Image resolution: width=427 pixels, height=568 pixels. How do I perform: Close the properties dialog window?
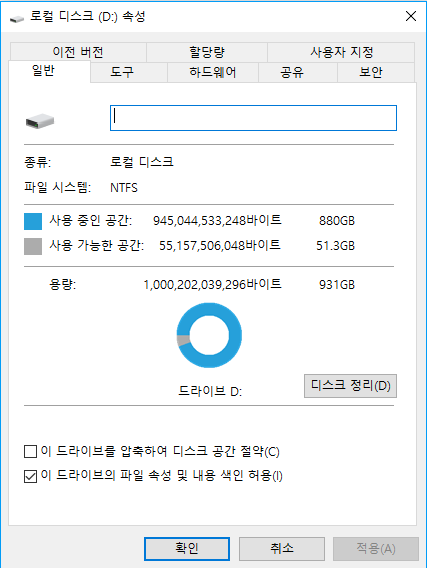(411, 16)
